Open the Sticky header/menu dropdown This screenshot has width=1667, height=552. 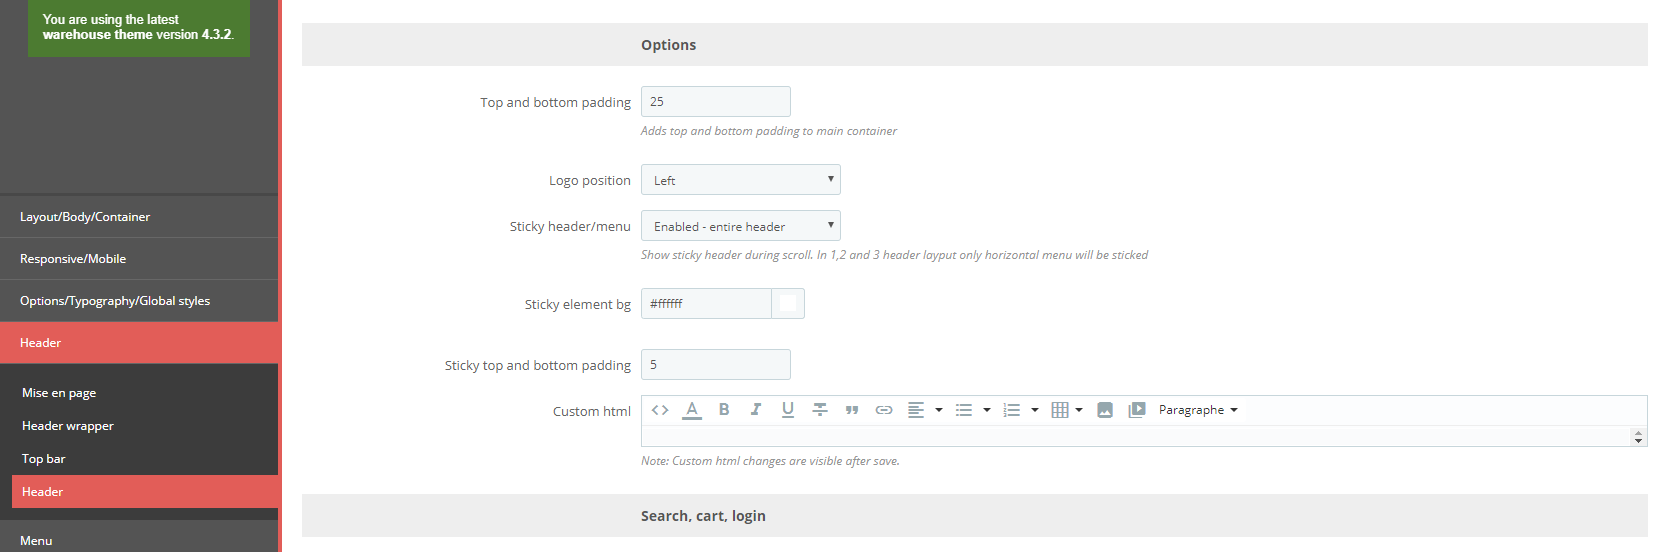(x=740, y=226)
